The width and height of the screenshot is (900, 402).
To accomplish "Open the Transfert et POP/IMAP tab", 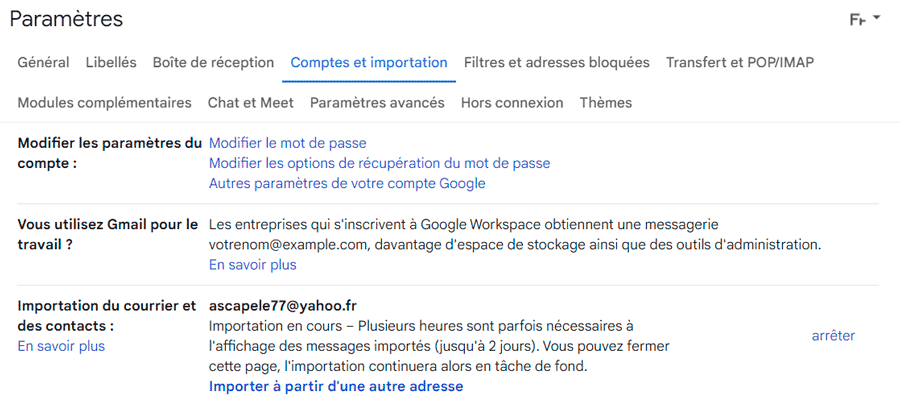I will [740, 63].
